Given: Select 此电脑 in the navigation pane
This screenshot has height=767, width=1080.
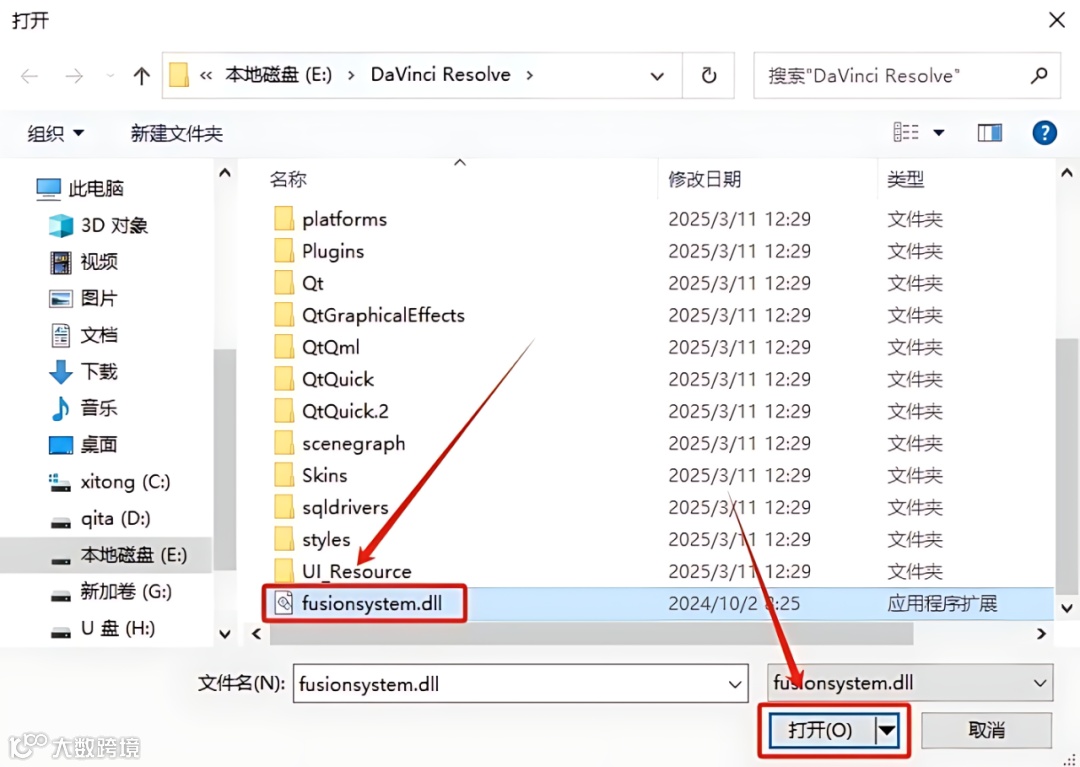Looking at the screenshot, I should point(80,188).
